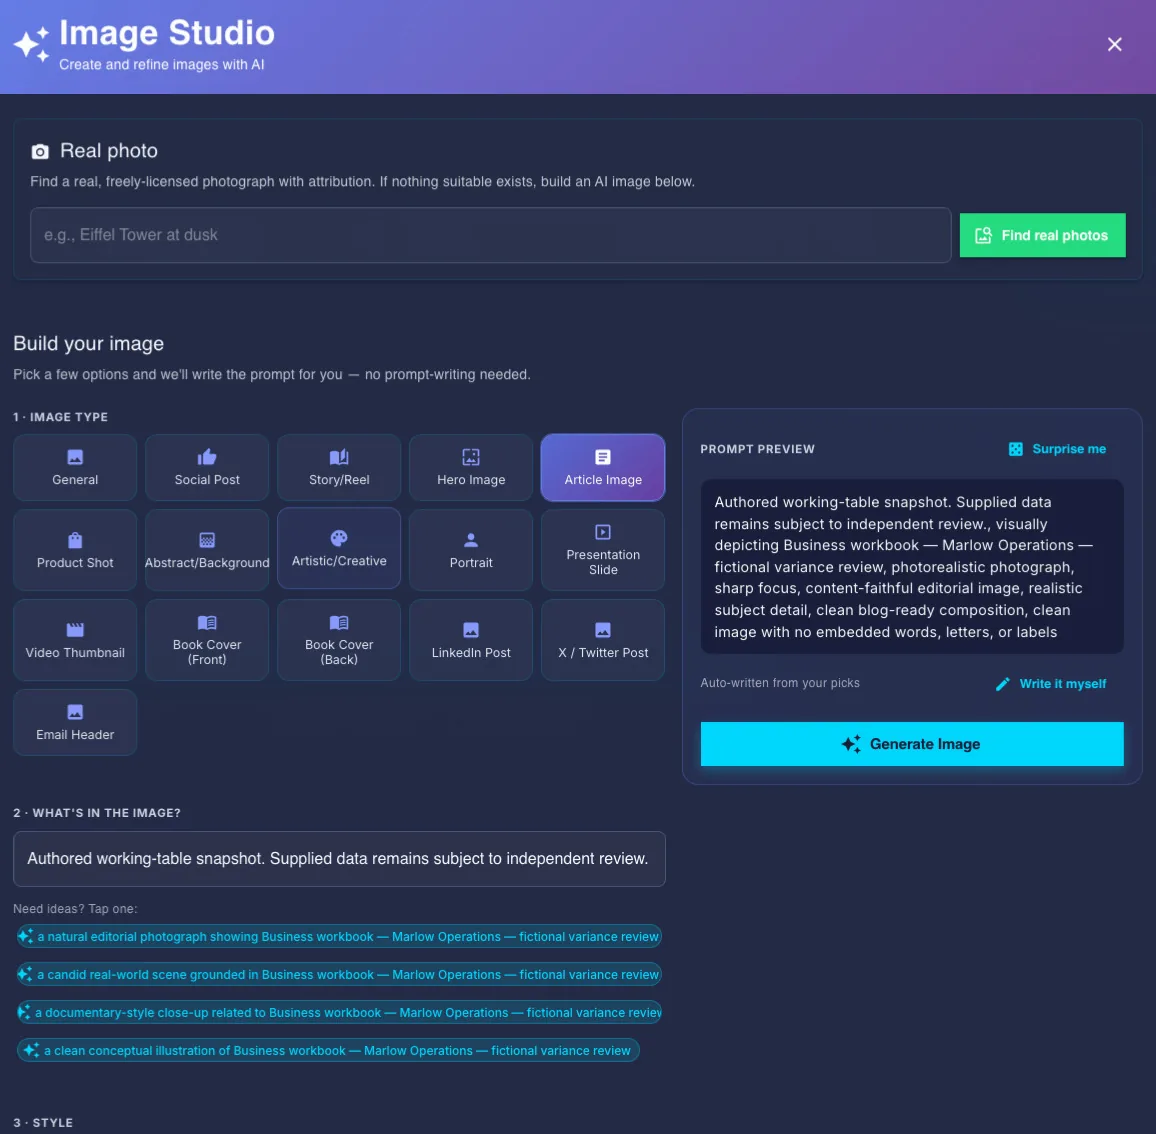Pick the LinkedIn Post image type
The width and height of the screenshot is (1156, 1134).
[x=470, y=640]
